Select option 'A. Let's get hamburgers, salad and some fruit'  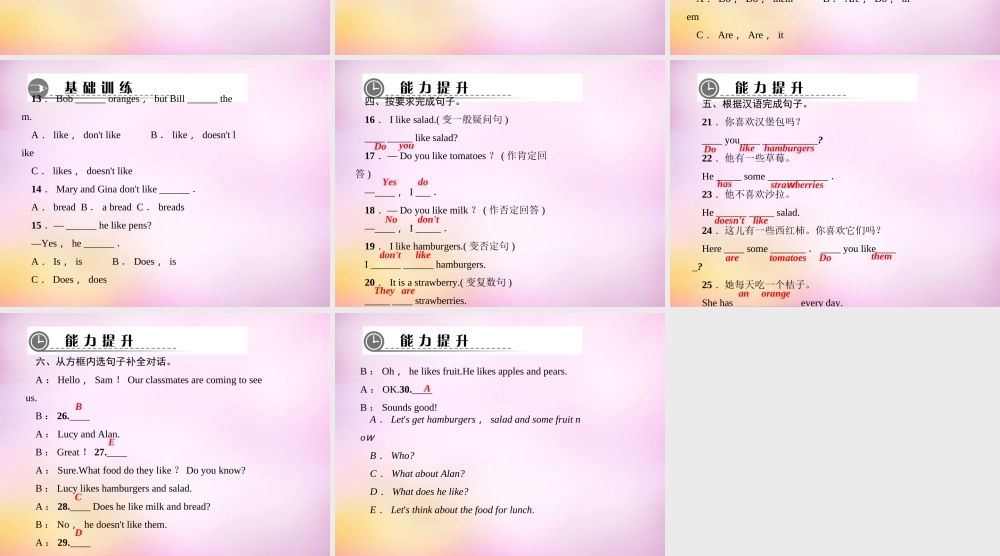pos(475,420)
